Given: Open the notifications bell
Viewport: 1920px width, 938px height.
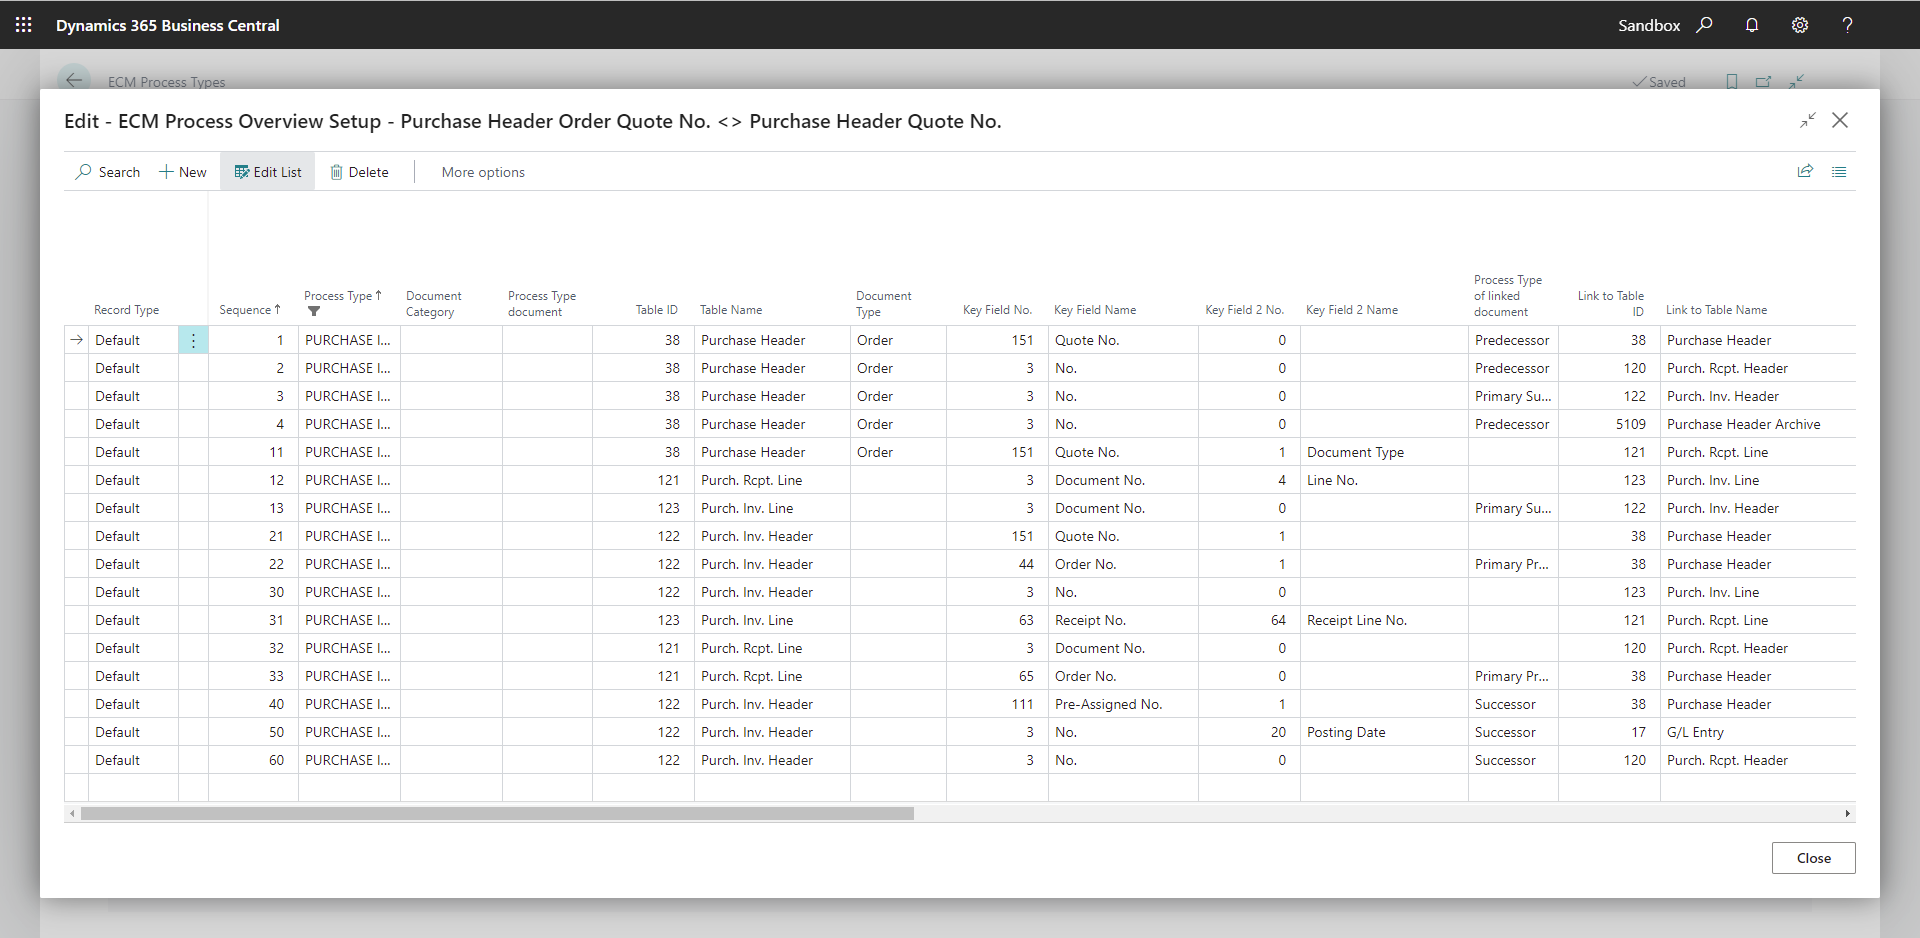Looking at the screenshot, I should 1752,25.
